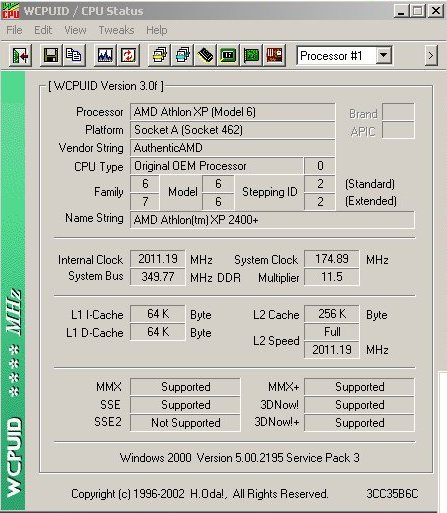Open the File menu
The image size is (447, 513).
(14, 30)
